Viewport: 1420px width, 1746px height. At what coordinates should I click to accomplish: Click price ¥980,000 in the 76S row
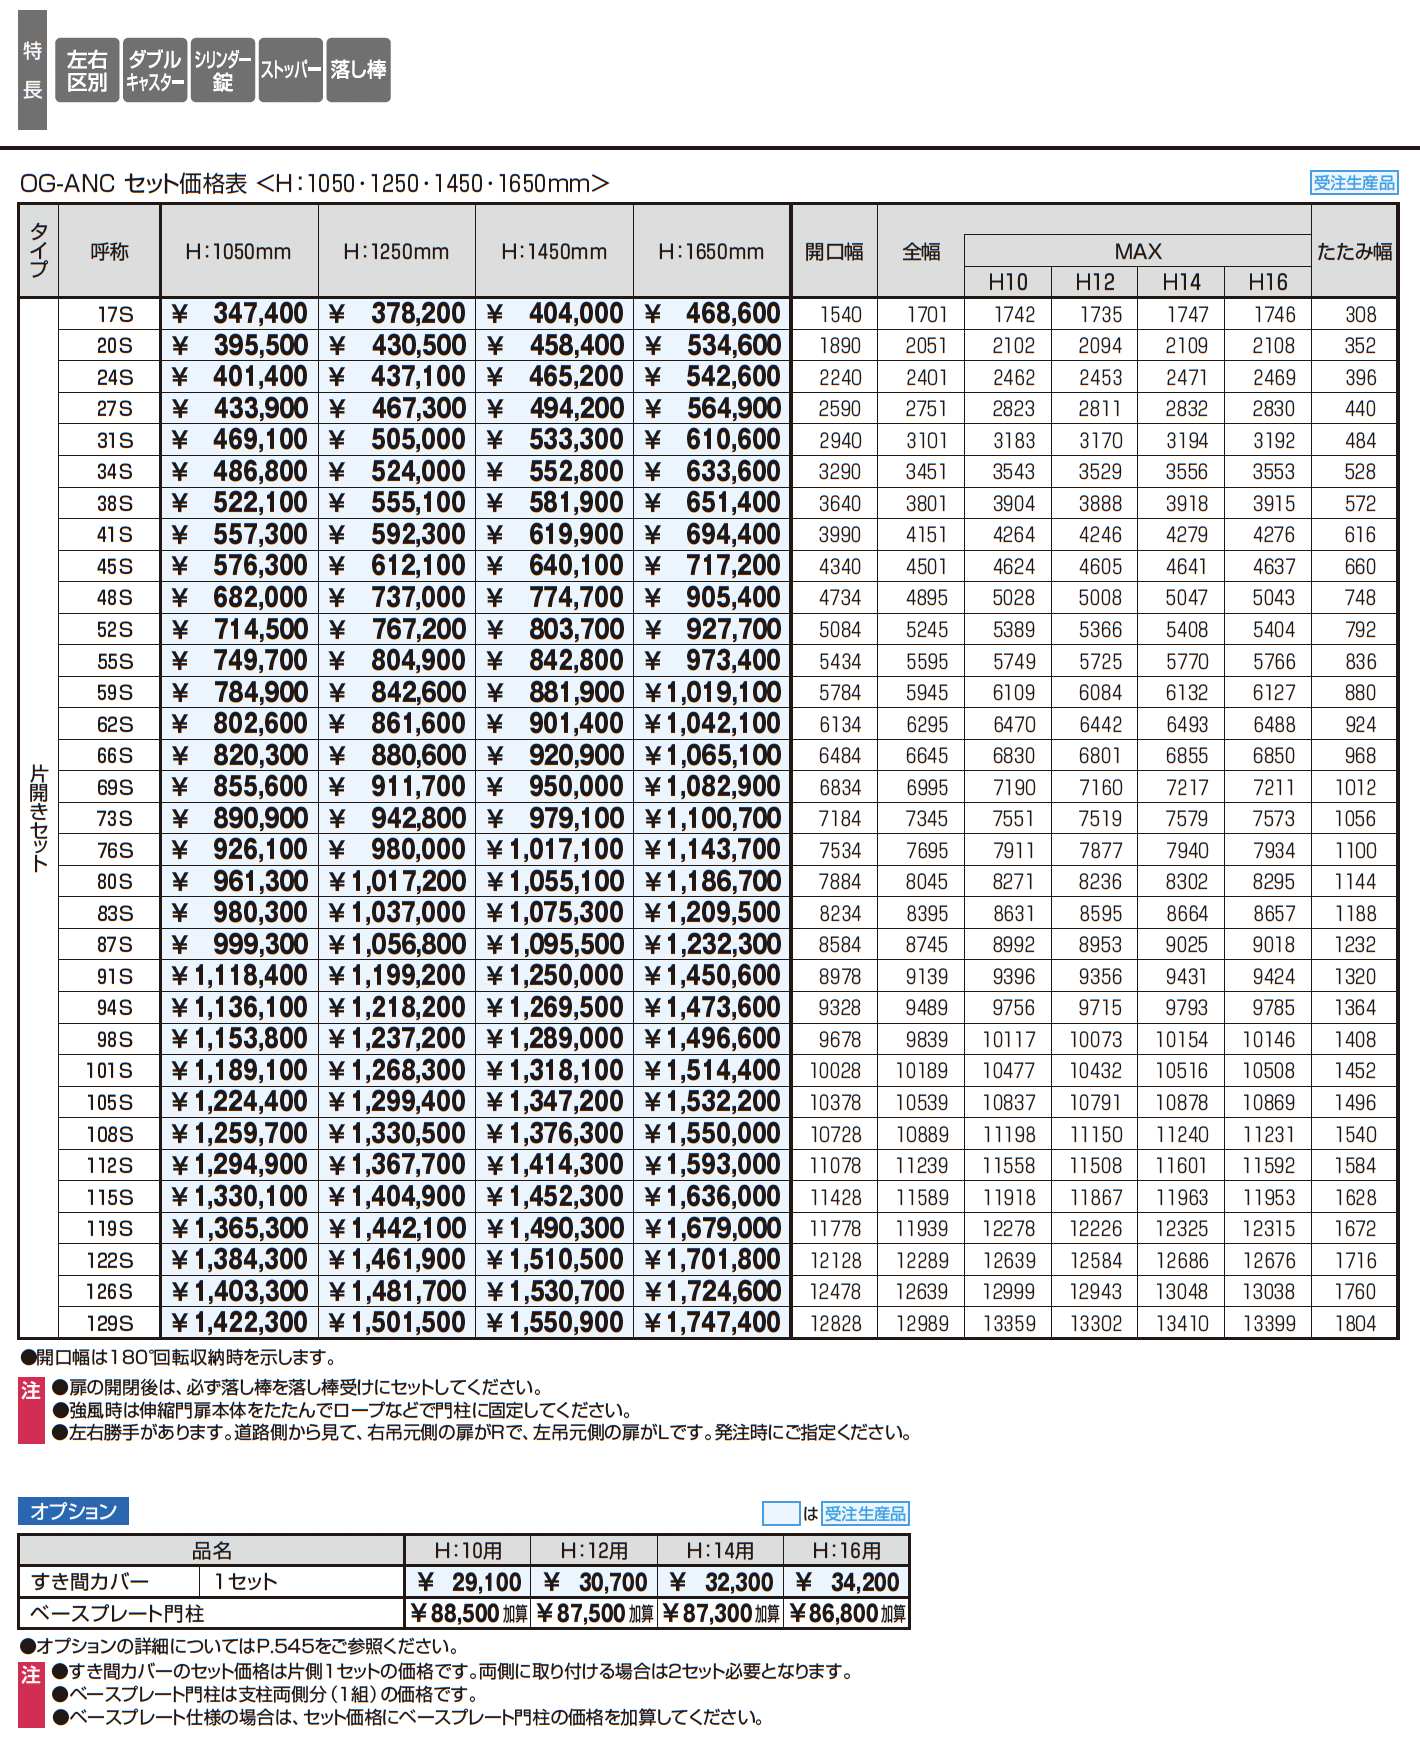click(398, 850)
